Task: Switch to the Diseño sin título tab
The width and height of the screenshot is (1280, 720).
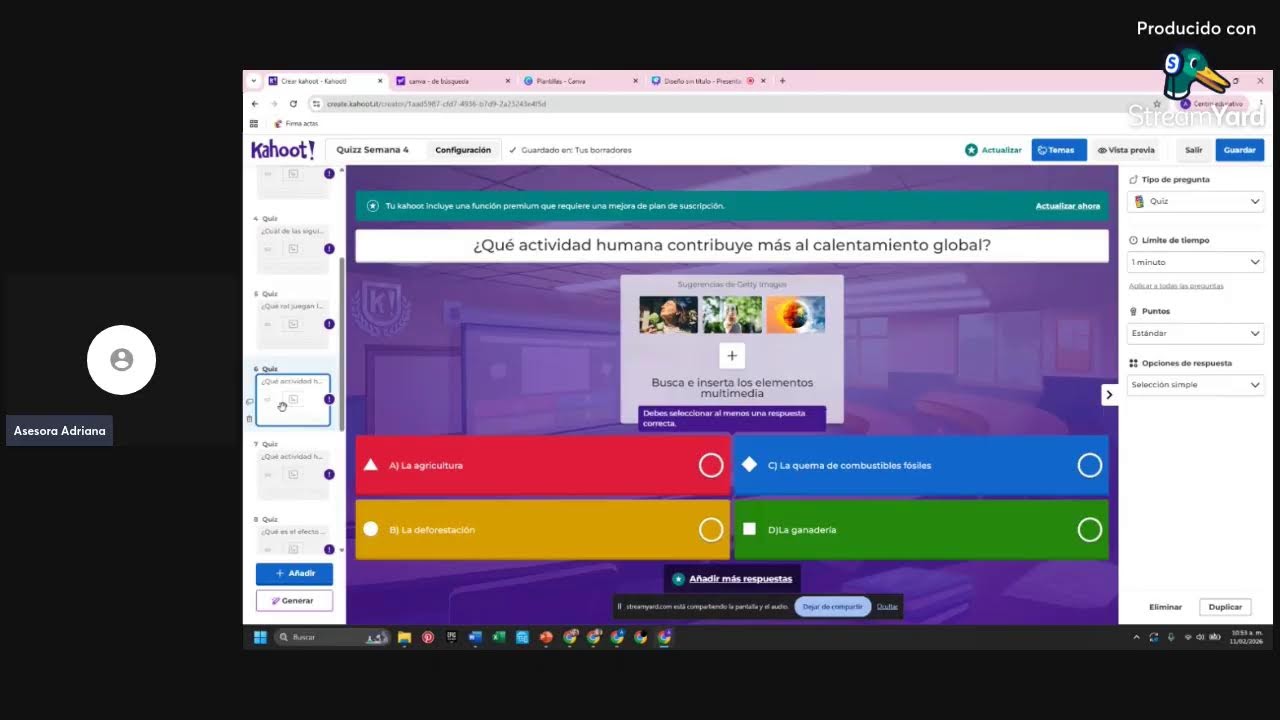Action: 708,81
